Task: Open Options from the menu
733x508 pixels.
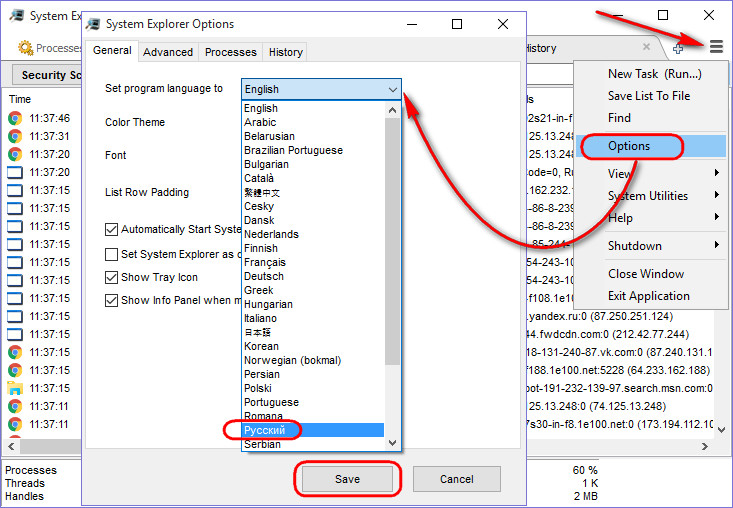Action: pos(652,146)
